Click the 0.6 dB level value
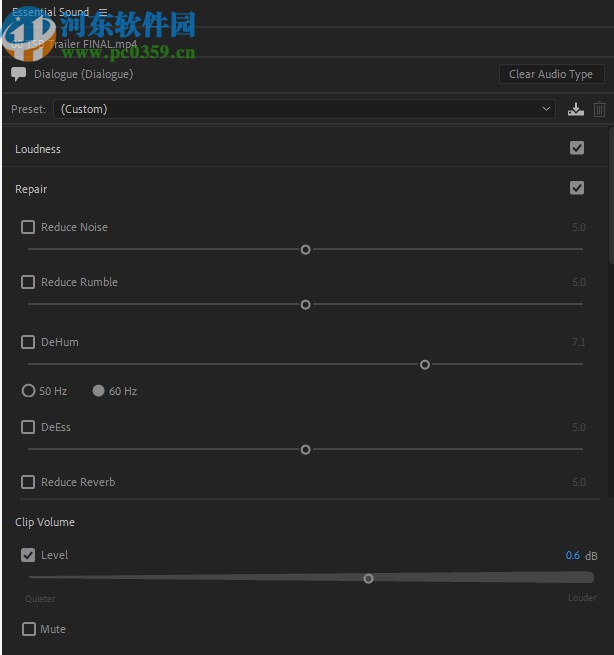Viewport: 614px width, 655px height. pos(573,556)
